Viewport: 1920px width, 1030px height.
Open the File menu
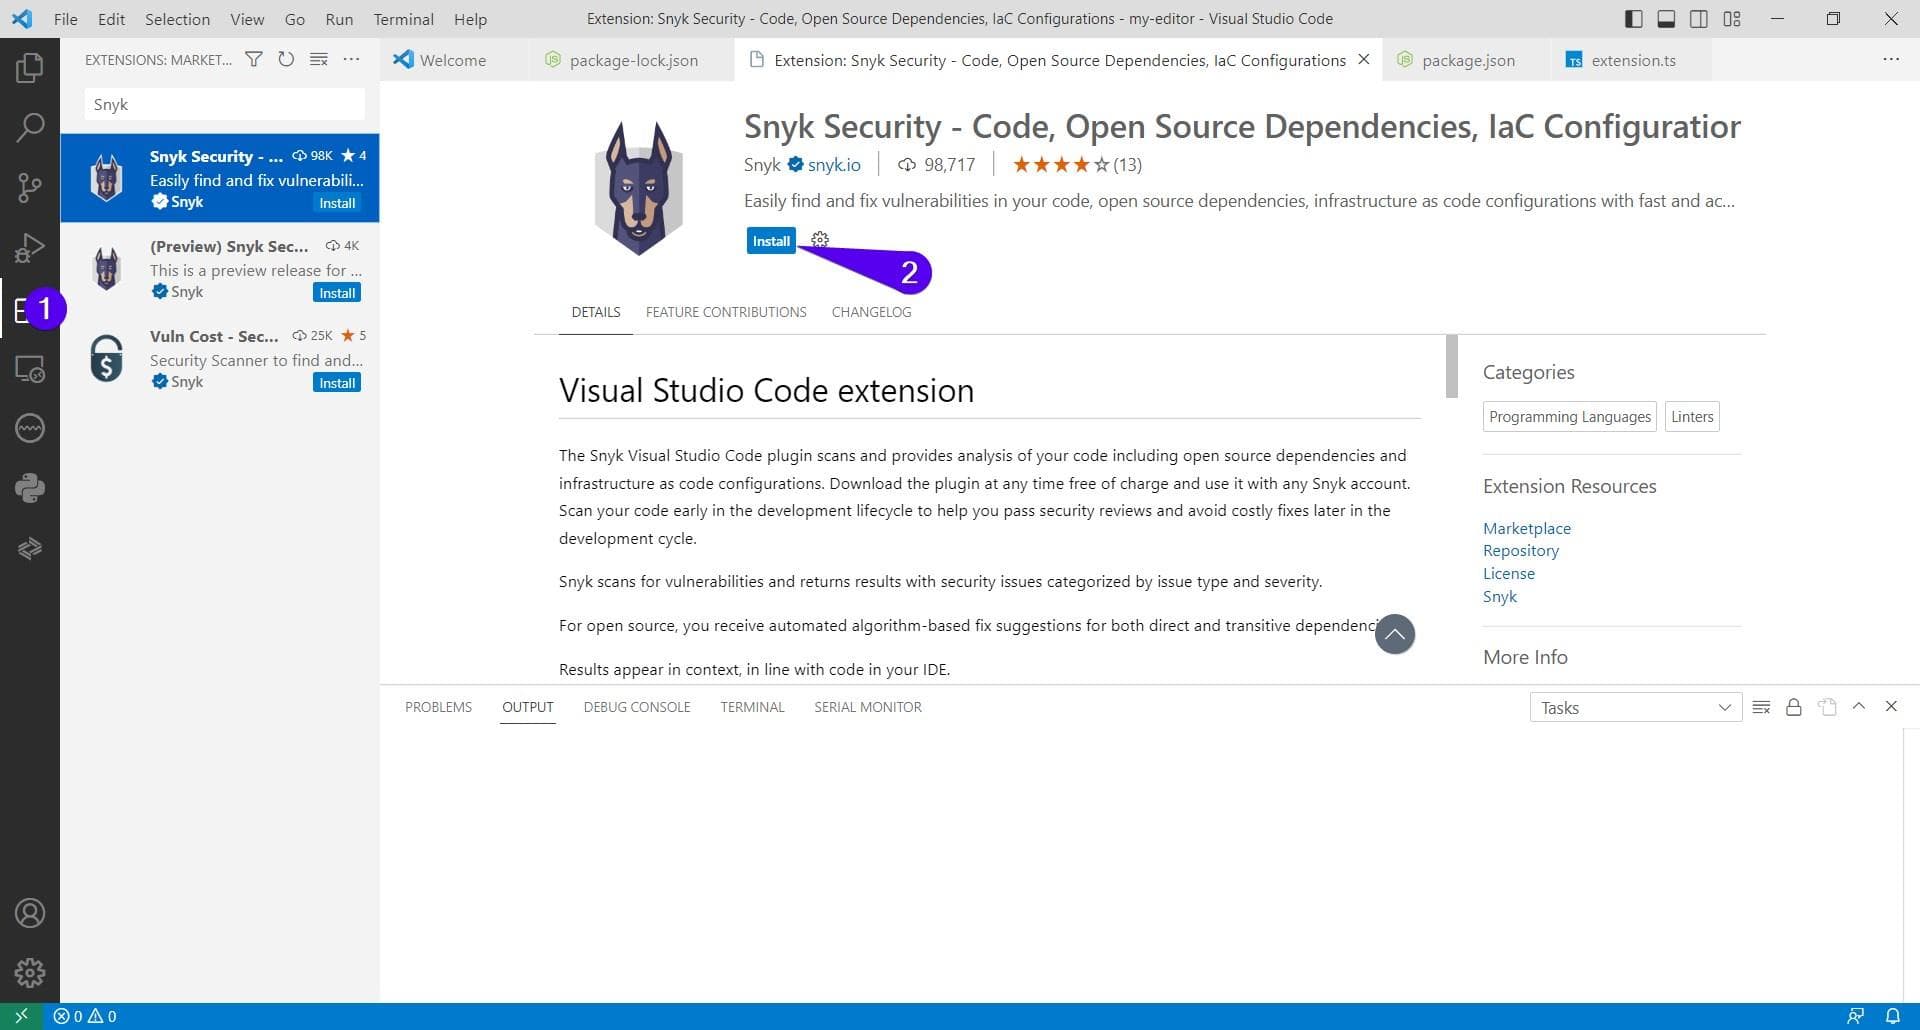[66, 19]
